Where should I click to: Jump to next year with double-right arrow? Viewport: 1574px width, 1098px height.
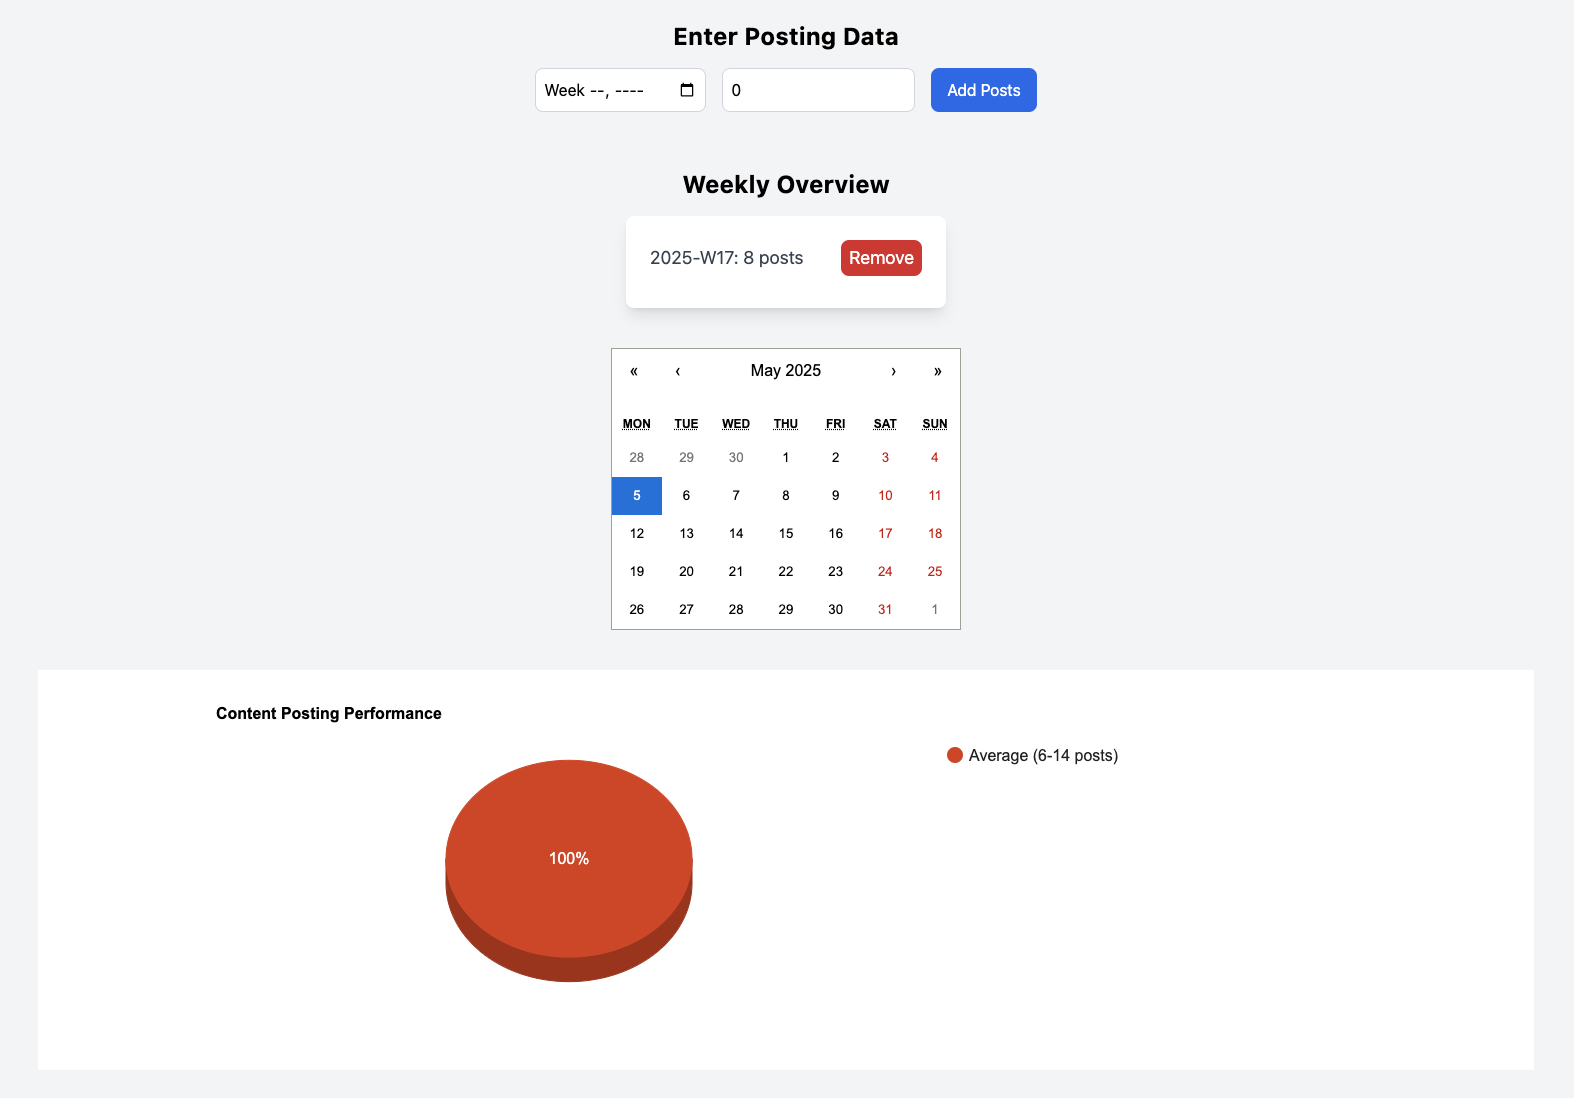tap(937, 371)
